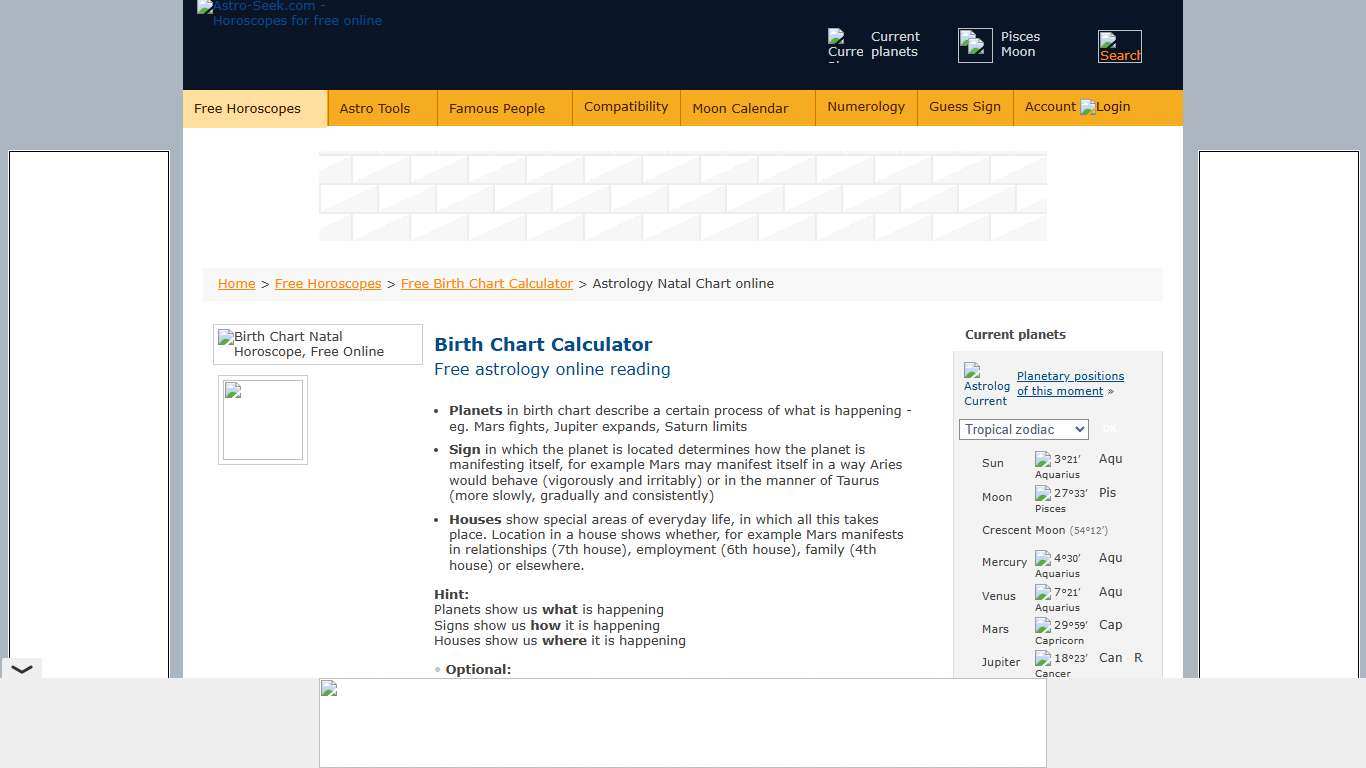This screenshot has width=1366, height=768.
Task: Open the Numerology section
Action: tap(866, 106)
